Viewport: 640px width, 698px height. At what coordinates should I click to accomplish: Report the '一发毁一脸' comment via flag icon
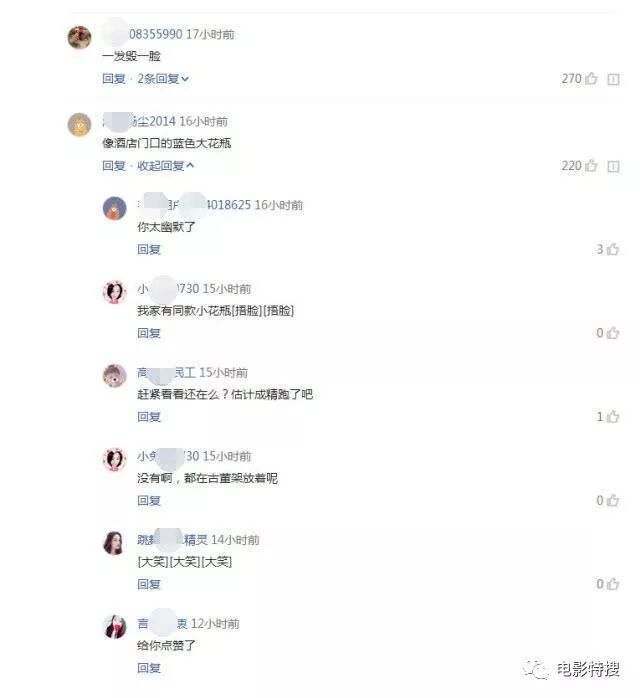[x=613, y=79]
